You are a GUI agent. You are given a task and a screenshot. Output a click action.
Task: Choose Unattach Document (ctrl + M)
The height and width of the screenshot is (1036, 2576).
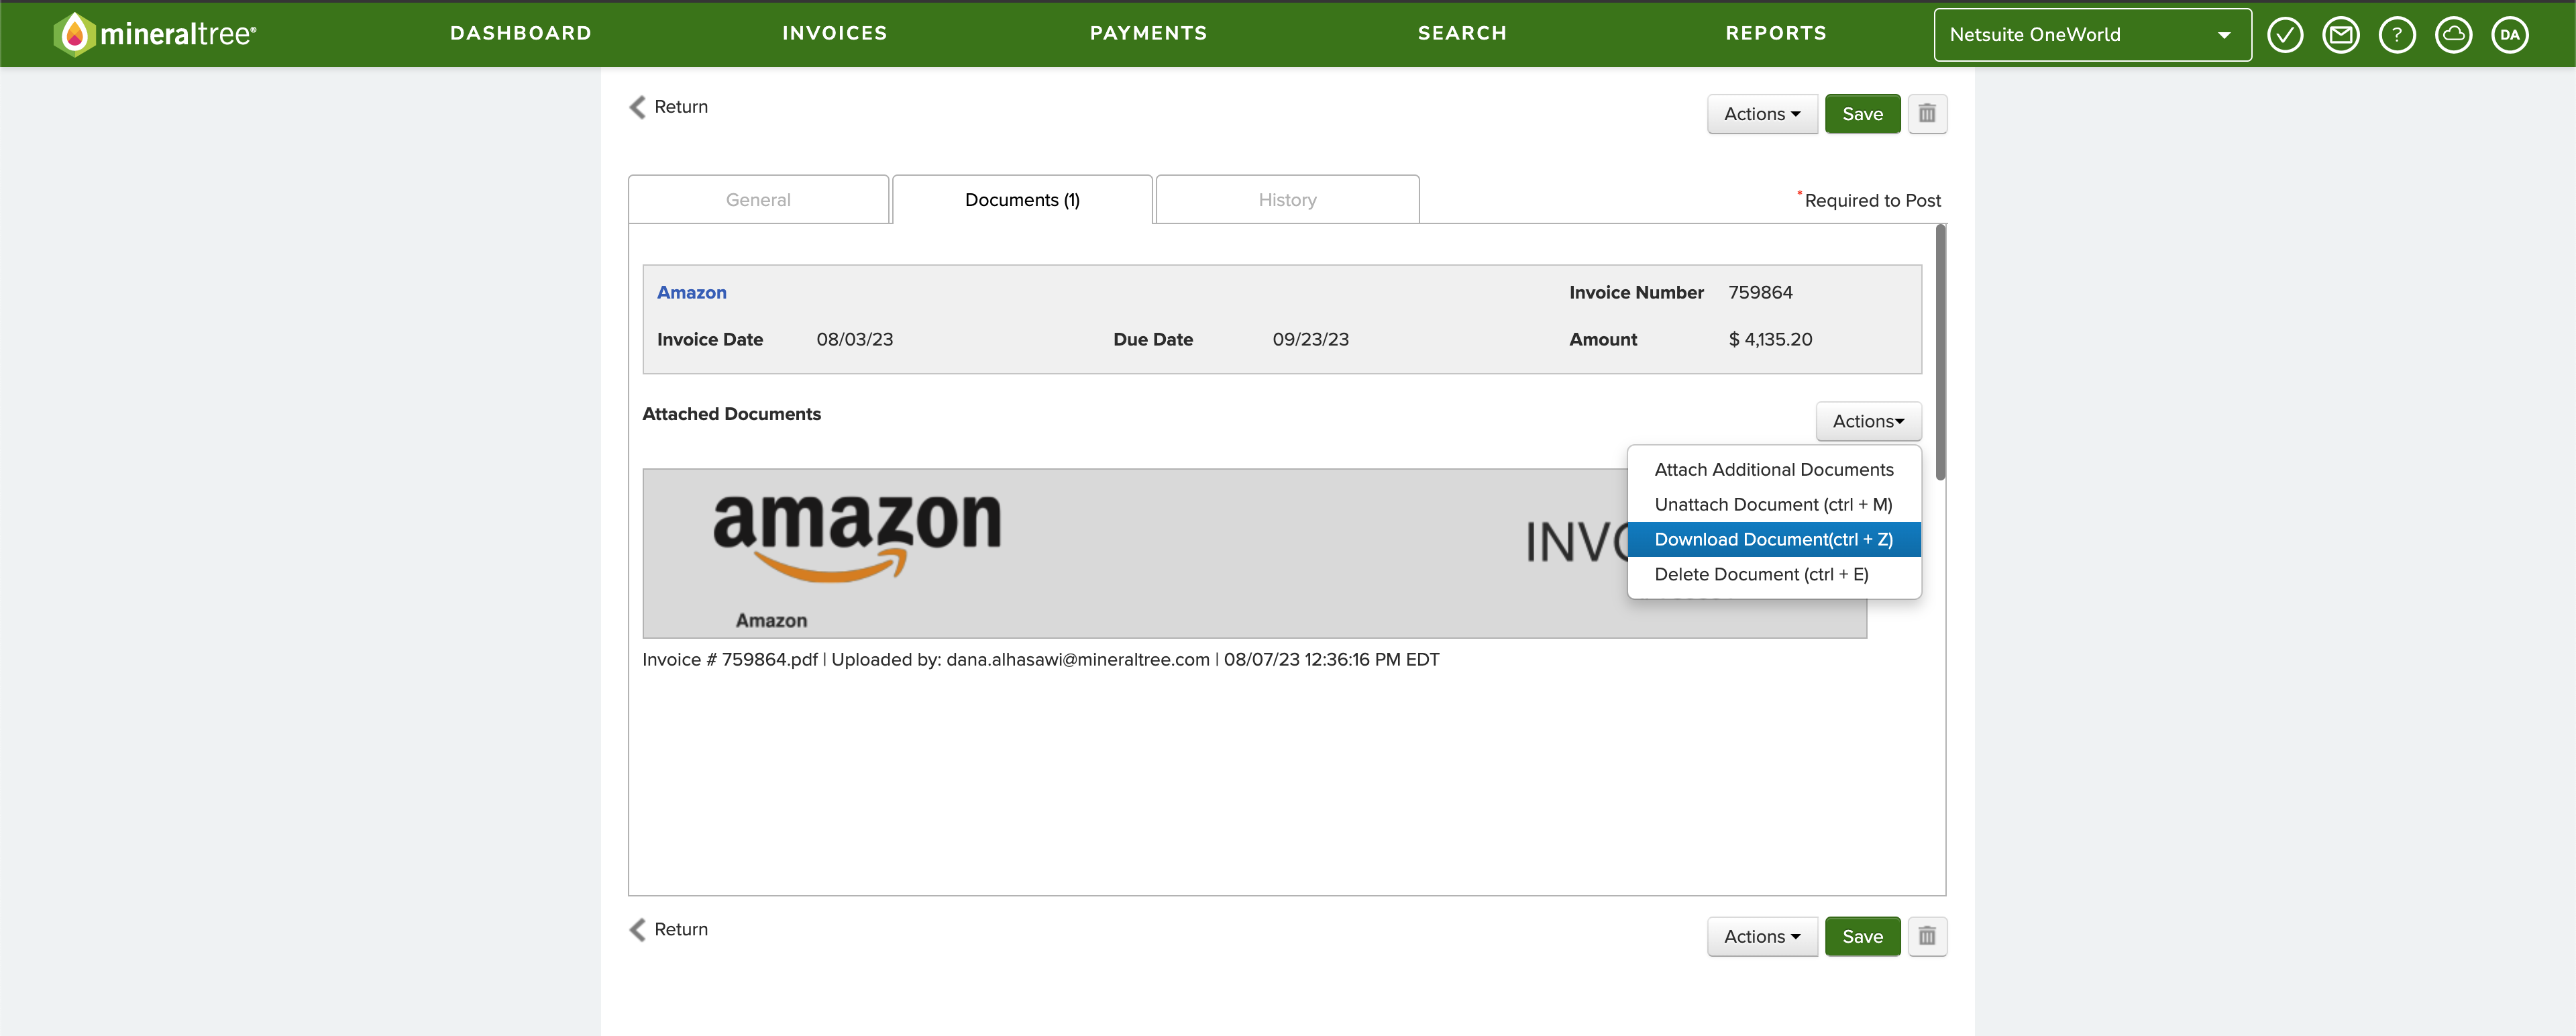coord(1774,505)
